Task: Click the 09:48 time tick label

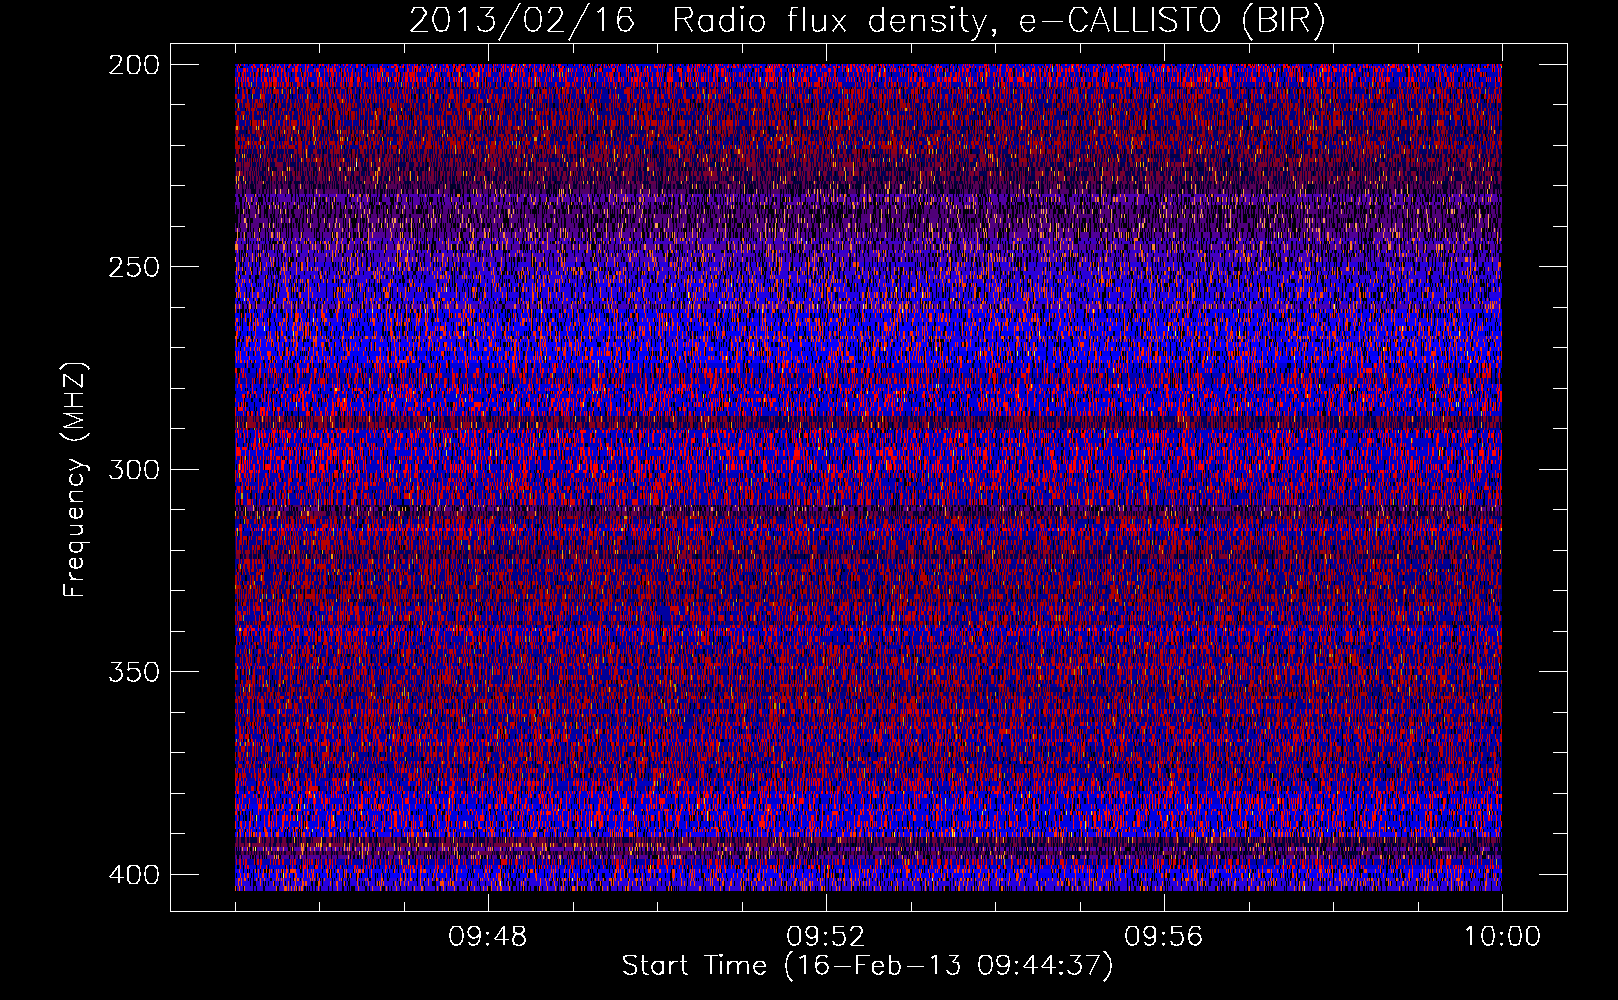Action: 488,937
